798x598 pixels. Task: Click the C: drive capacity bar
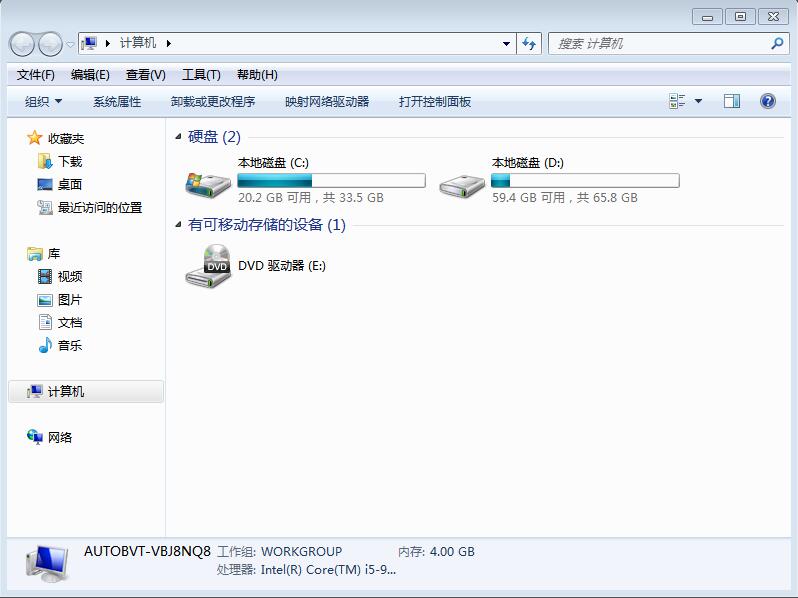coord(331,181)
